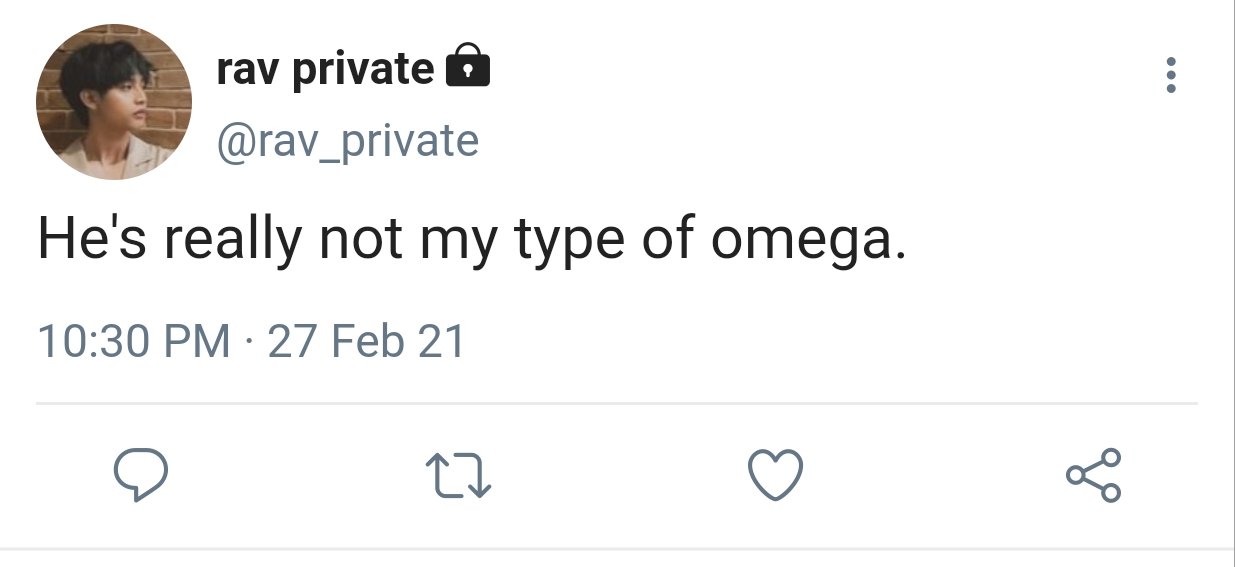Click the 27 Feb 21 date text
1235x567 pixels.
pos(367,342)
